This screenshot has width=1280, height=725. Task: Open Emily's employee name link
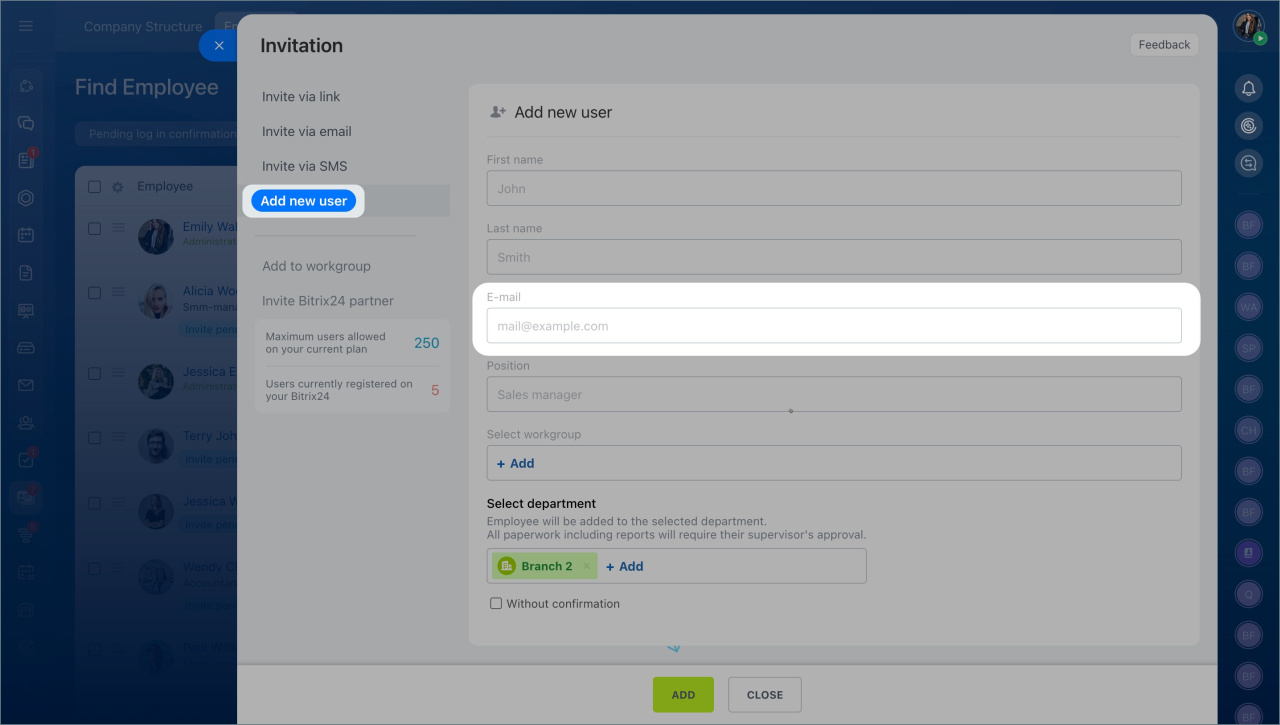pos(210,227)
